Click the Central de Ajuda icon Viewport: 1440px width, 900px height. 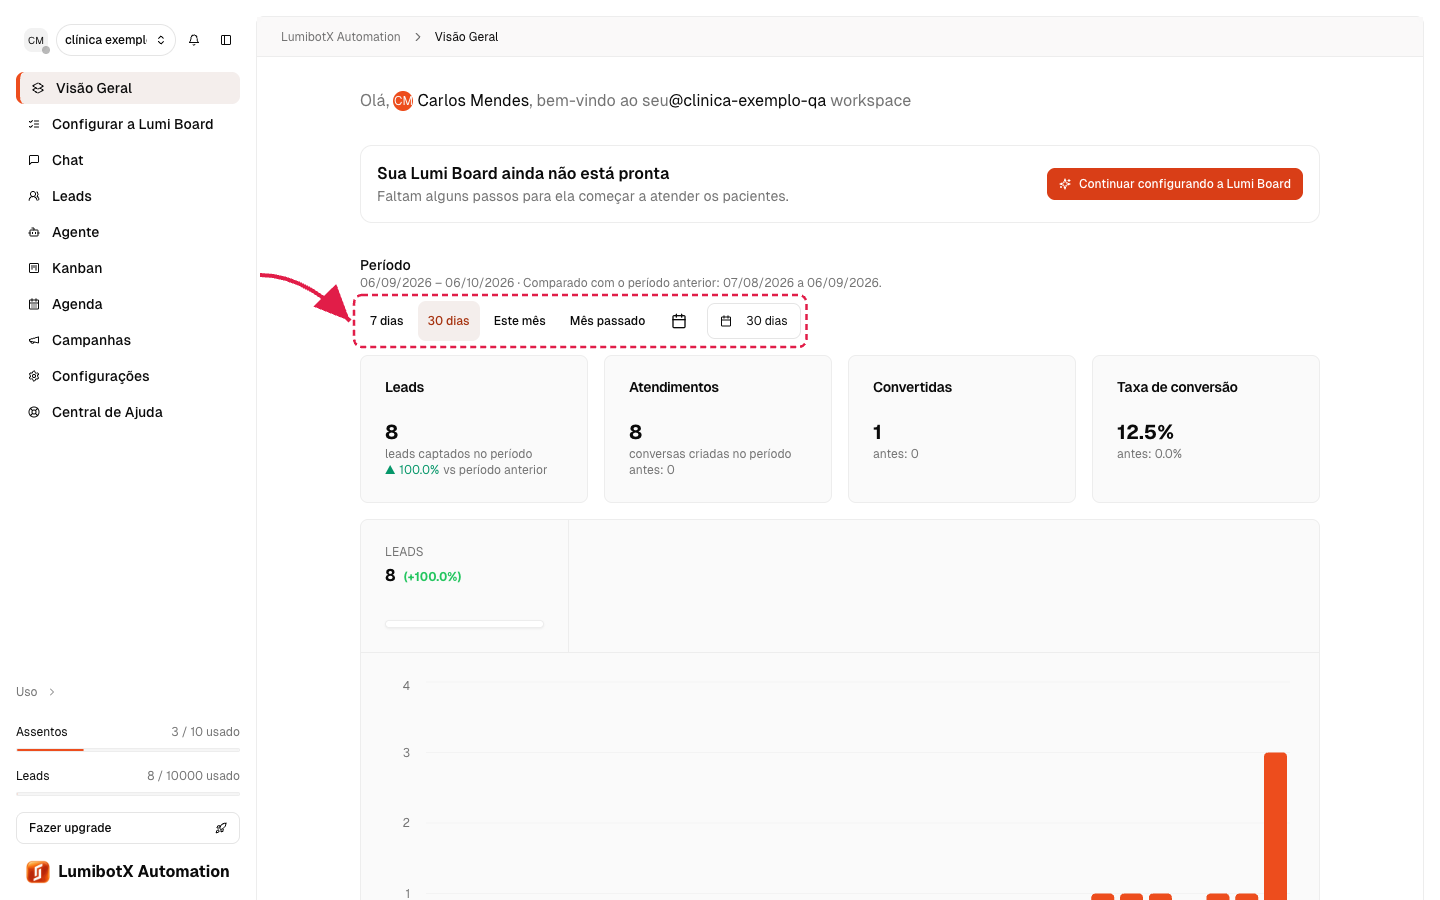34,412
